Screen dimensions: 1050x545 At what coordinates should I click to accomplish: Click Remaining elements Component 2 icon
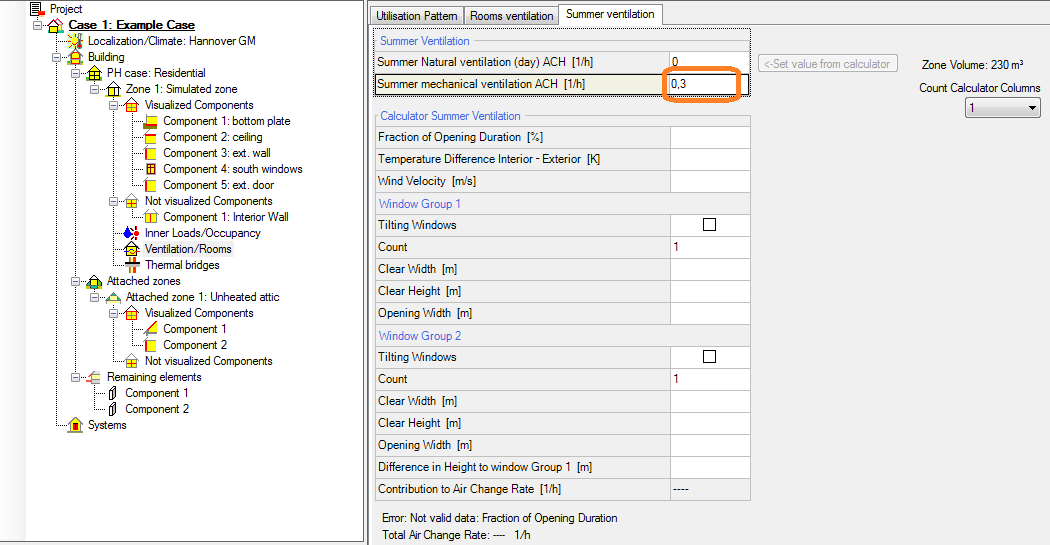112,409
